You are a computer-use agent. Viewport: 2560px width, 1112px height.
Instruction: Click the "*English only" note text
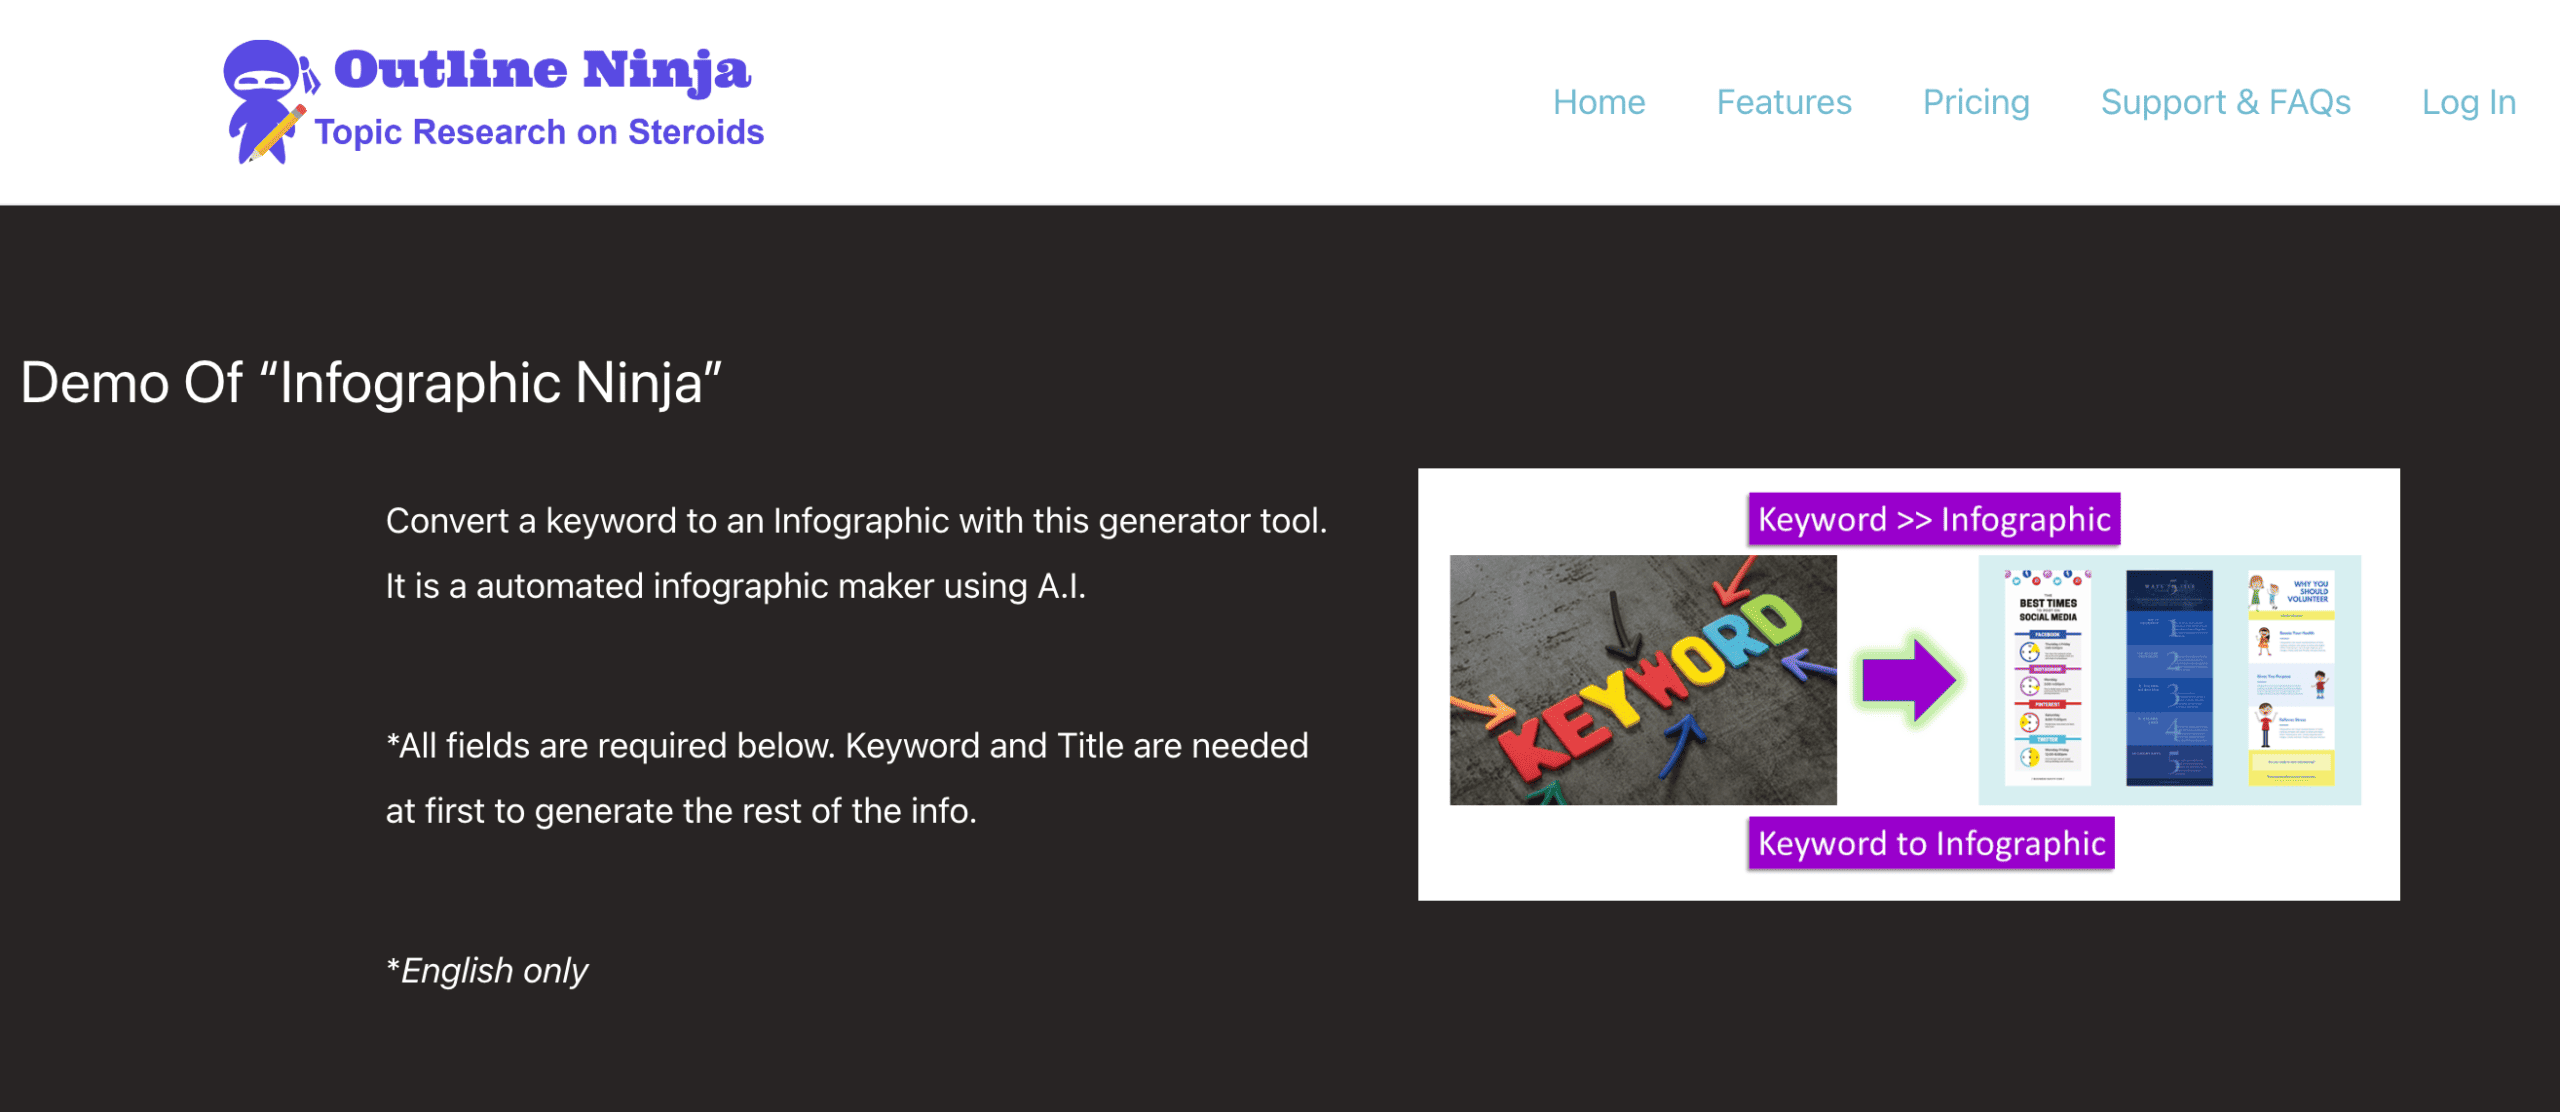[x=487, y=970]
